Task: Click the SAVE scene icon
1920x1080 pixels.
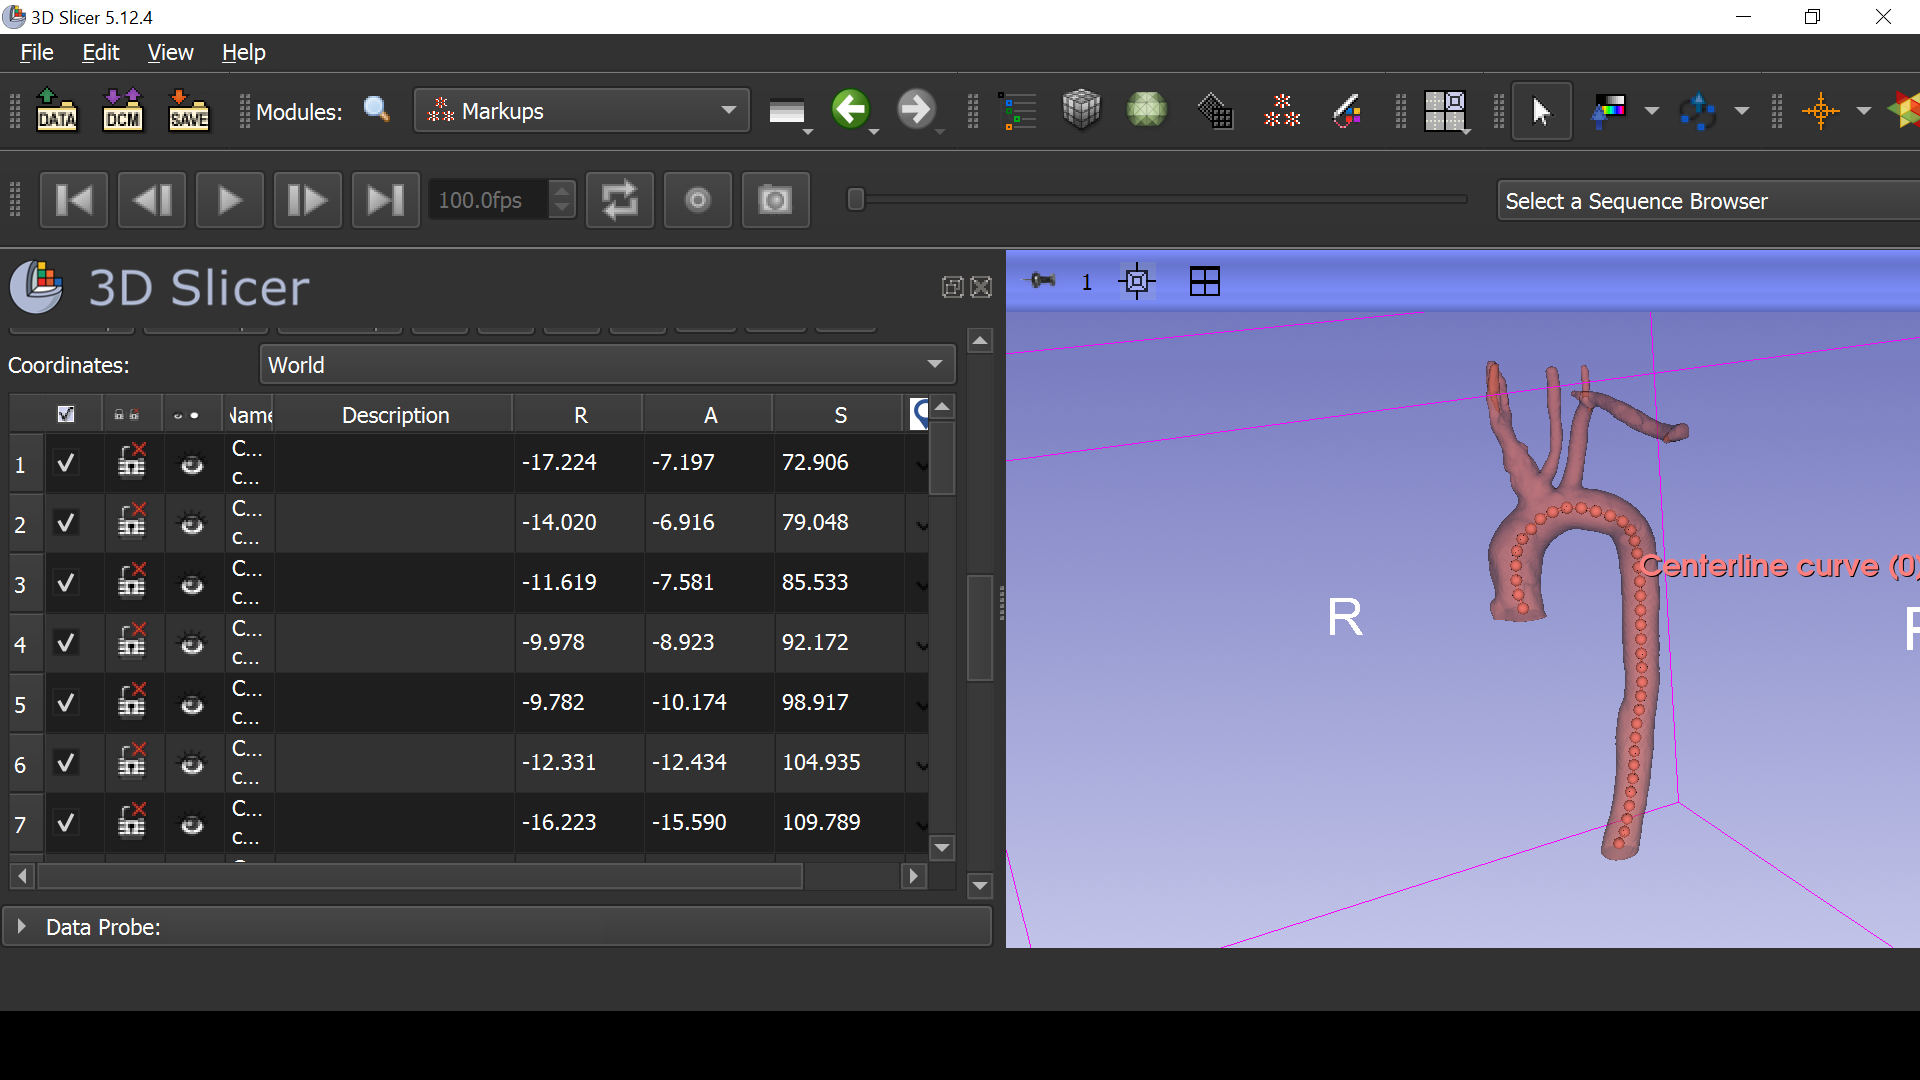Action: tap(189, 110)
